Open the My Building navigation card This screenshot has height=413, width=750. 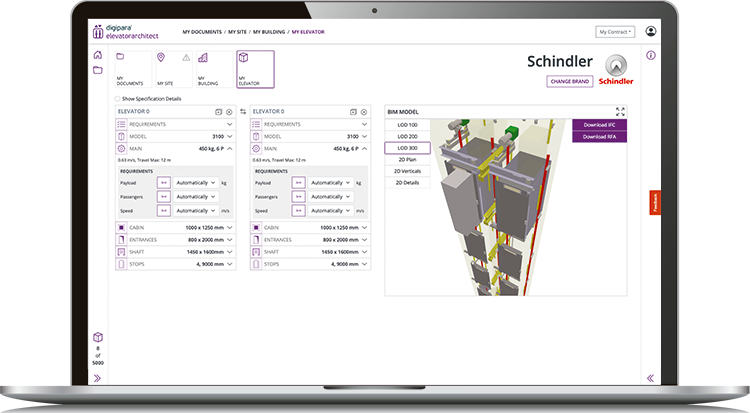coord(215,69)
